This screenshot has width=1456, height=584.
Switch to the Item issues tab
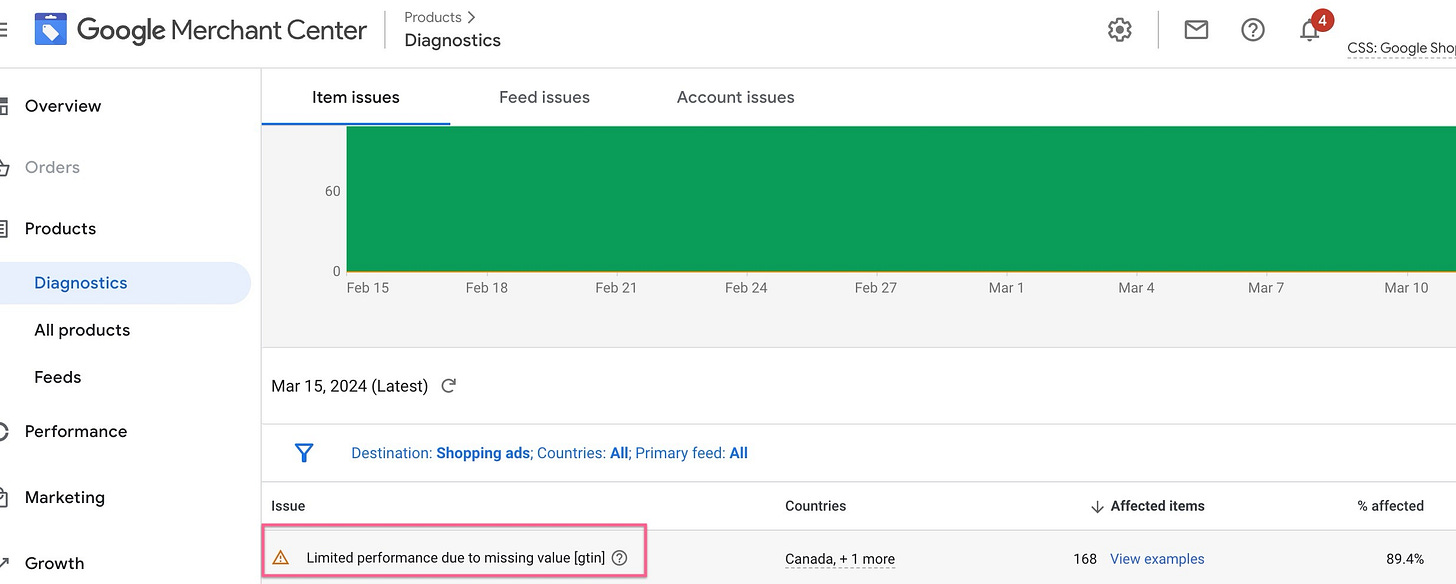[x=356, y=97]
